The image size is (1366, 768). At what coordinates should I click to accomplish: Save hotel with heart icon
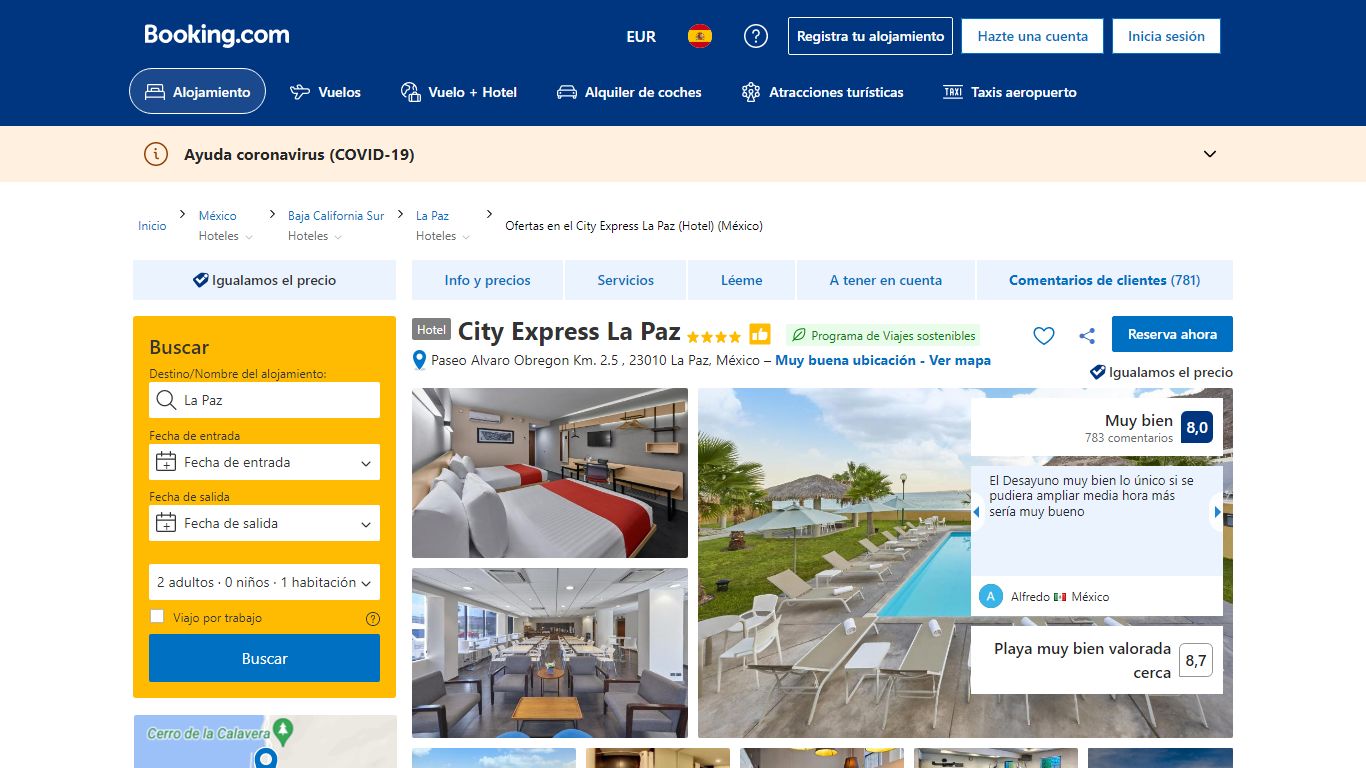click(x=1043, y=336)
